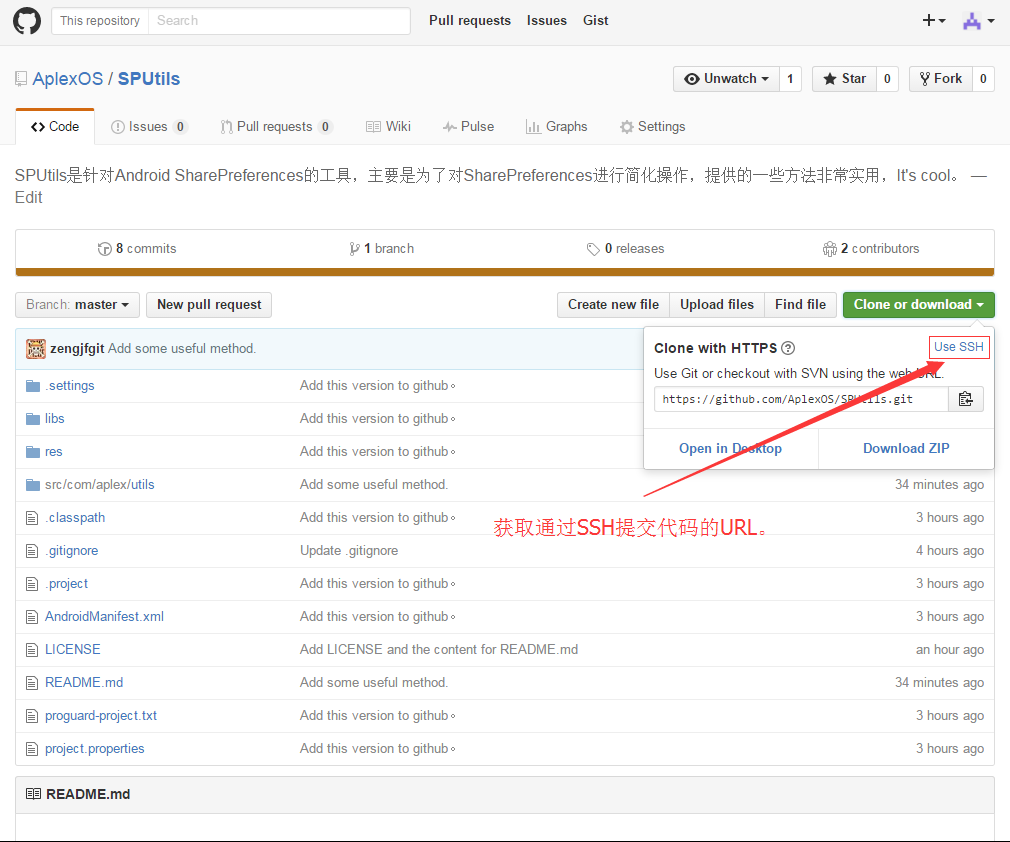View the 0 releases page
This screenshot has height=842, width=1010.
click(x=625, y=249)
